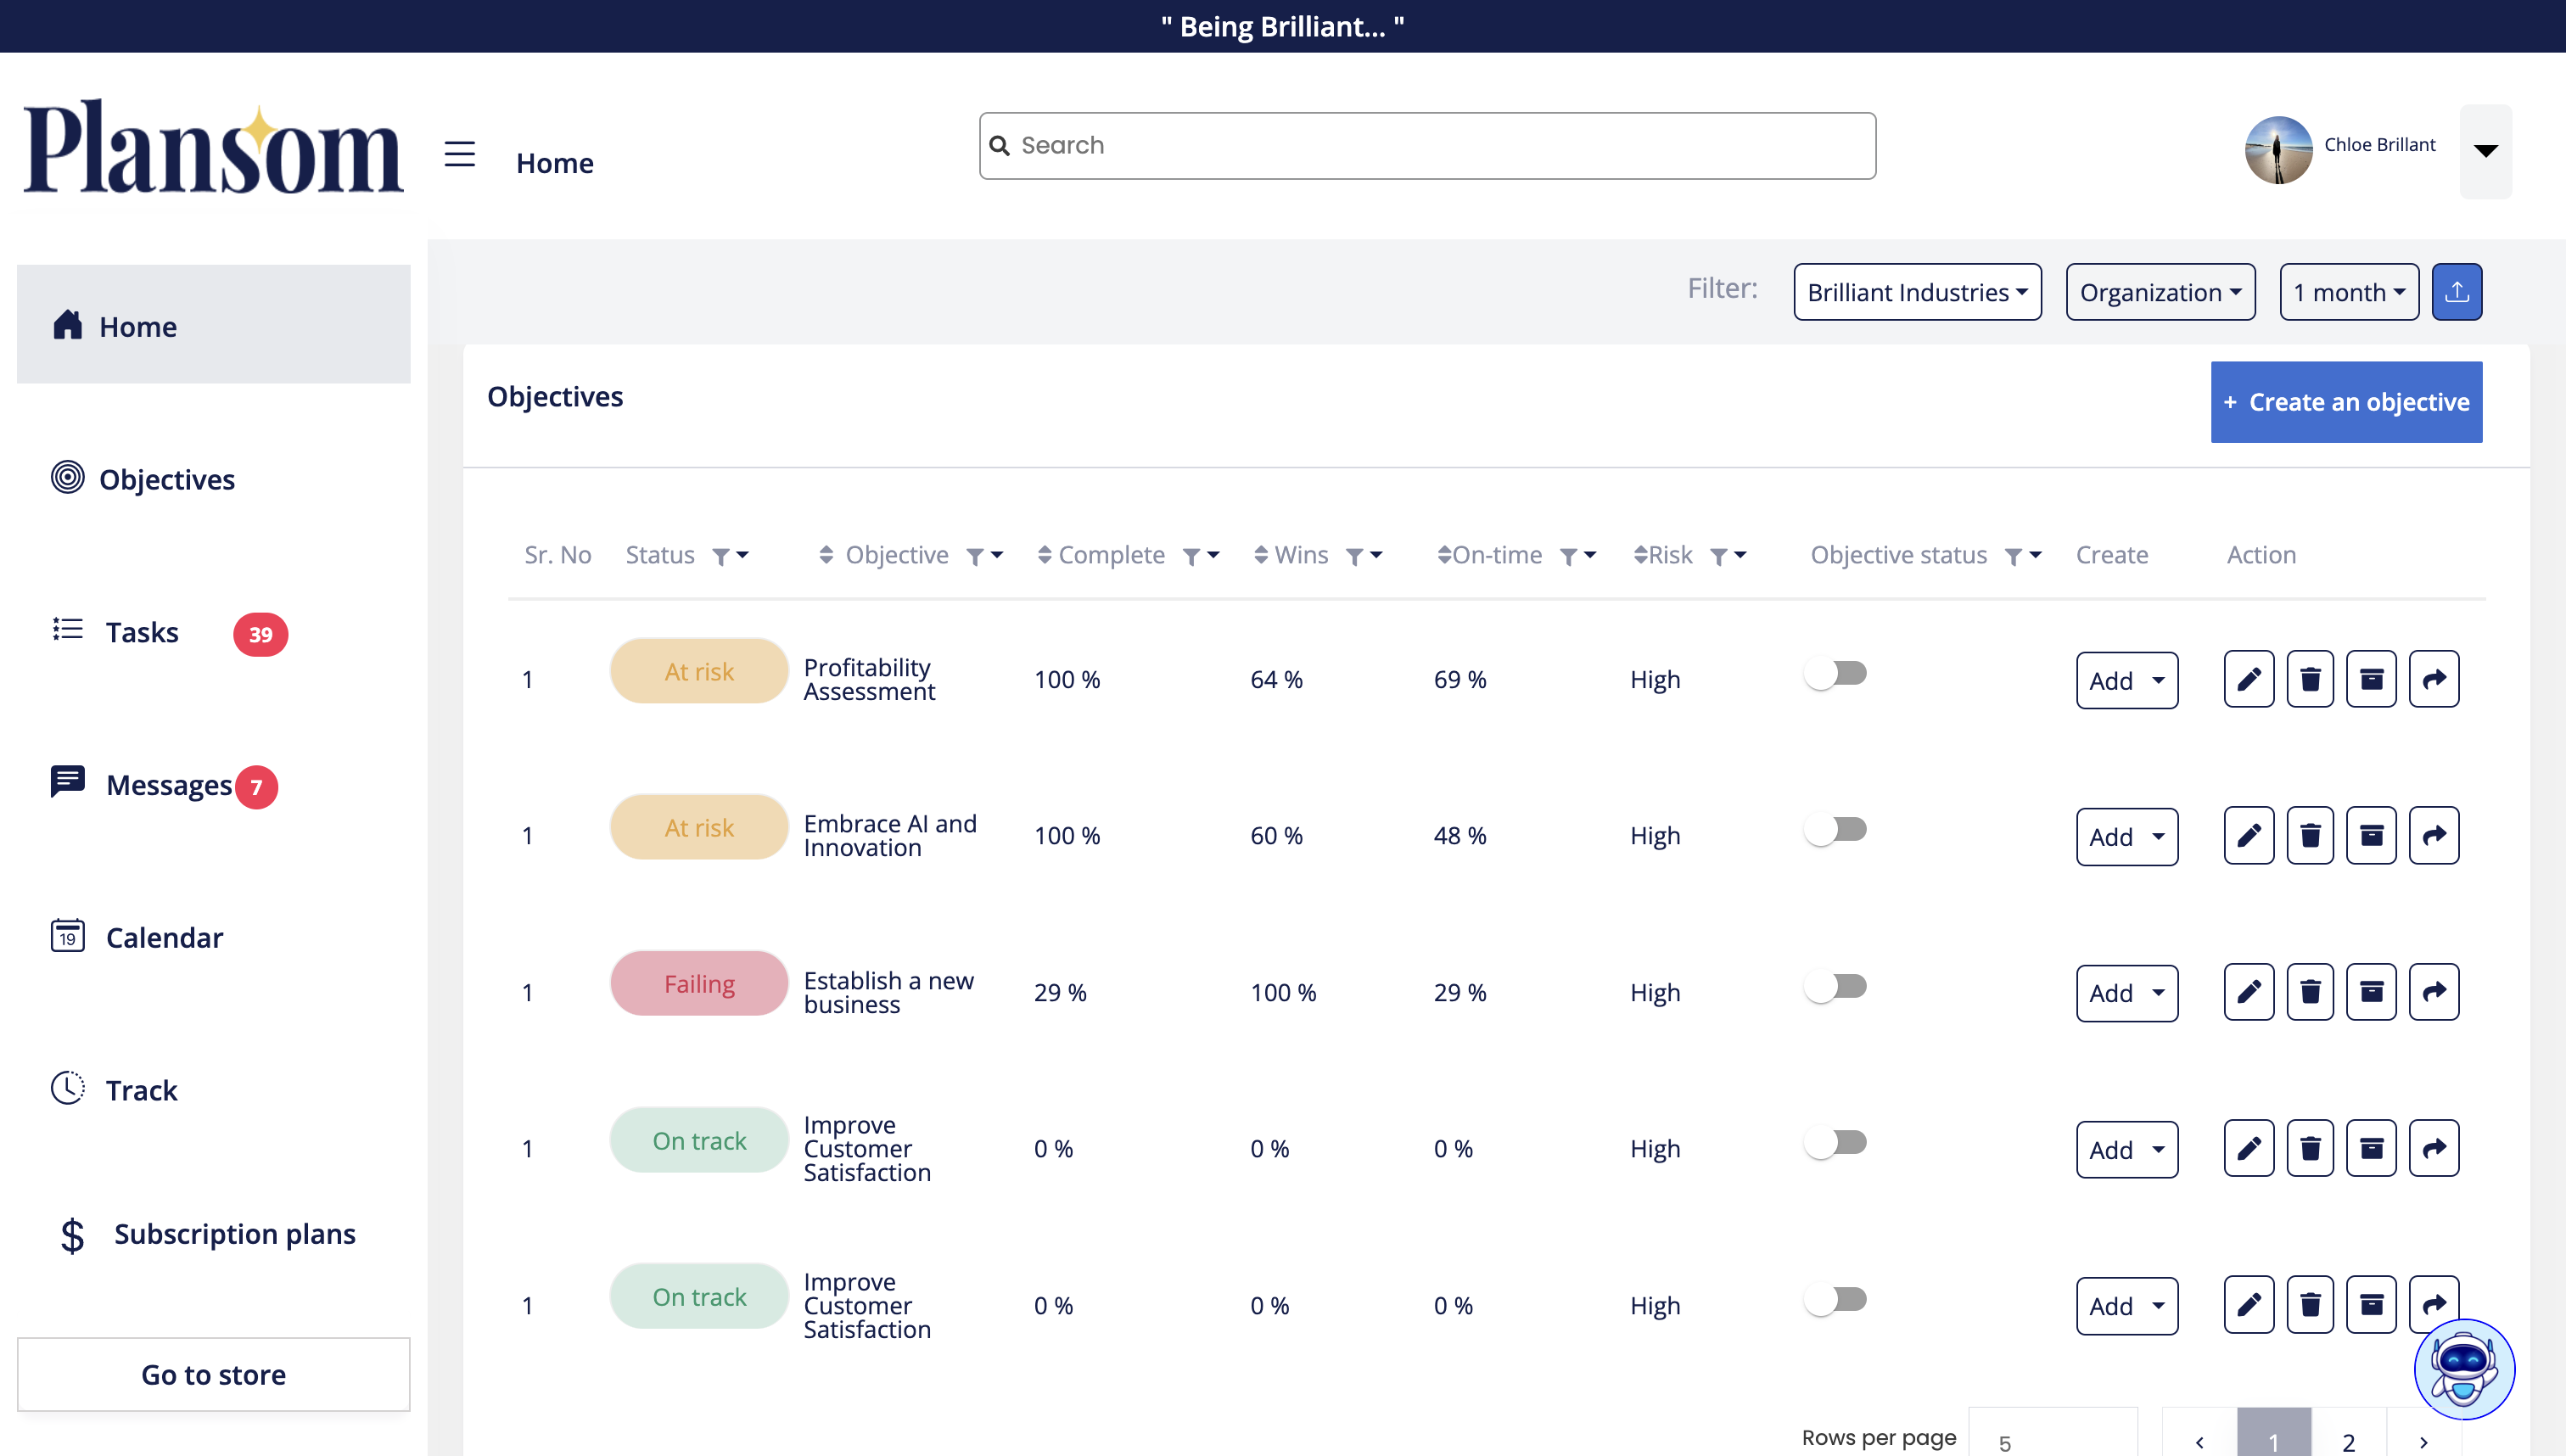Open Tasks in the sidebar
Screen dimensions: 2566x1456
click(142, 633)
